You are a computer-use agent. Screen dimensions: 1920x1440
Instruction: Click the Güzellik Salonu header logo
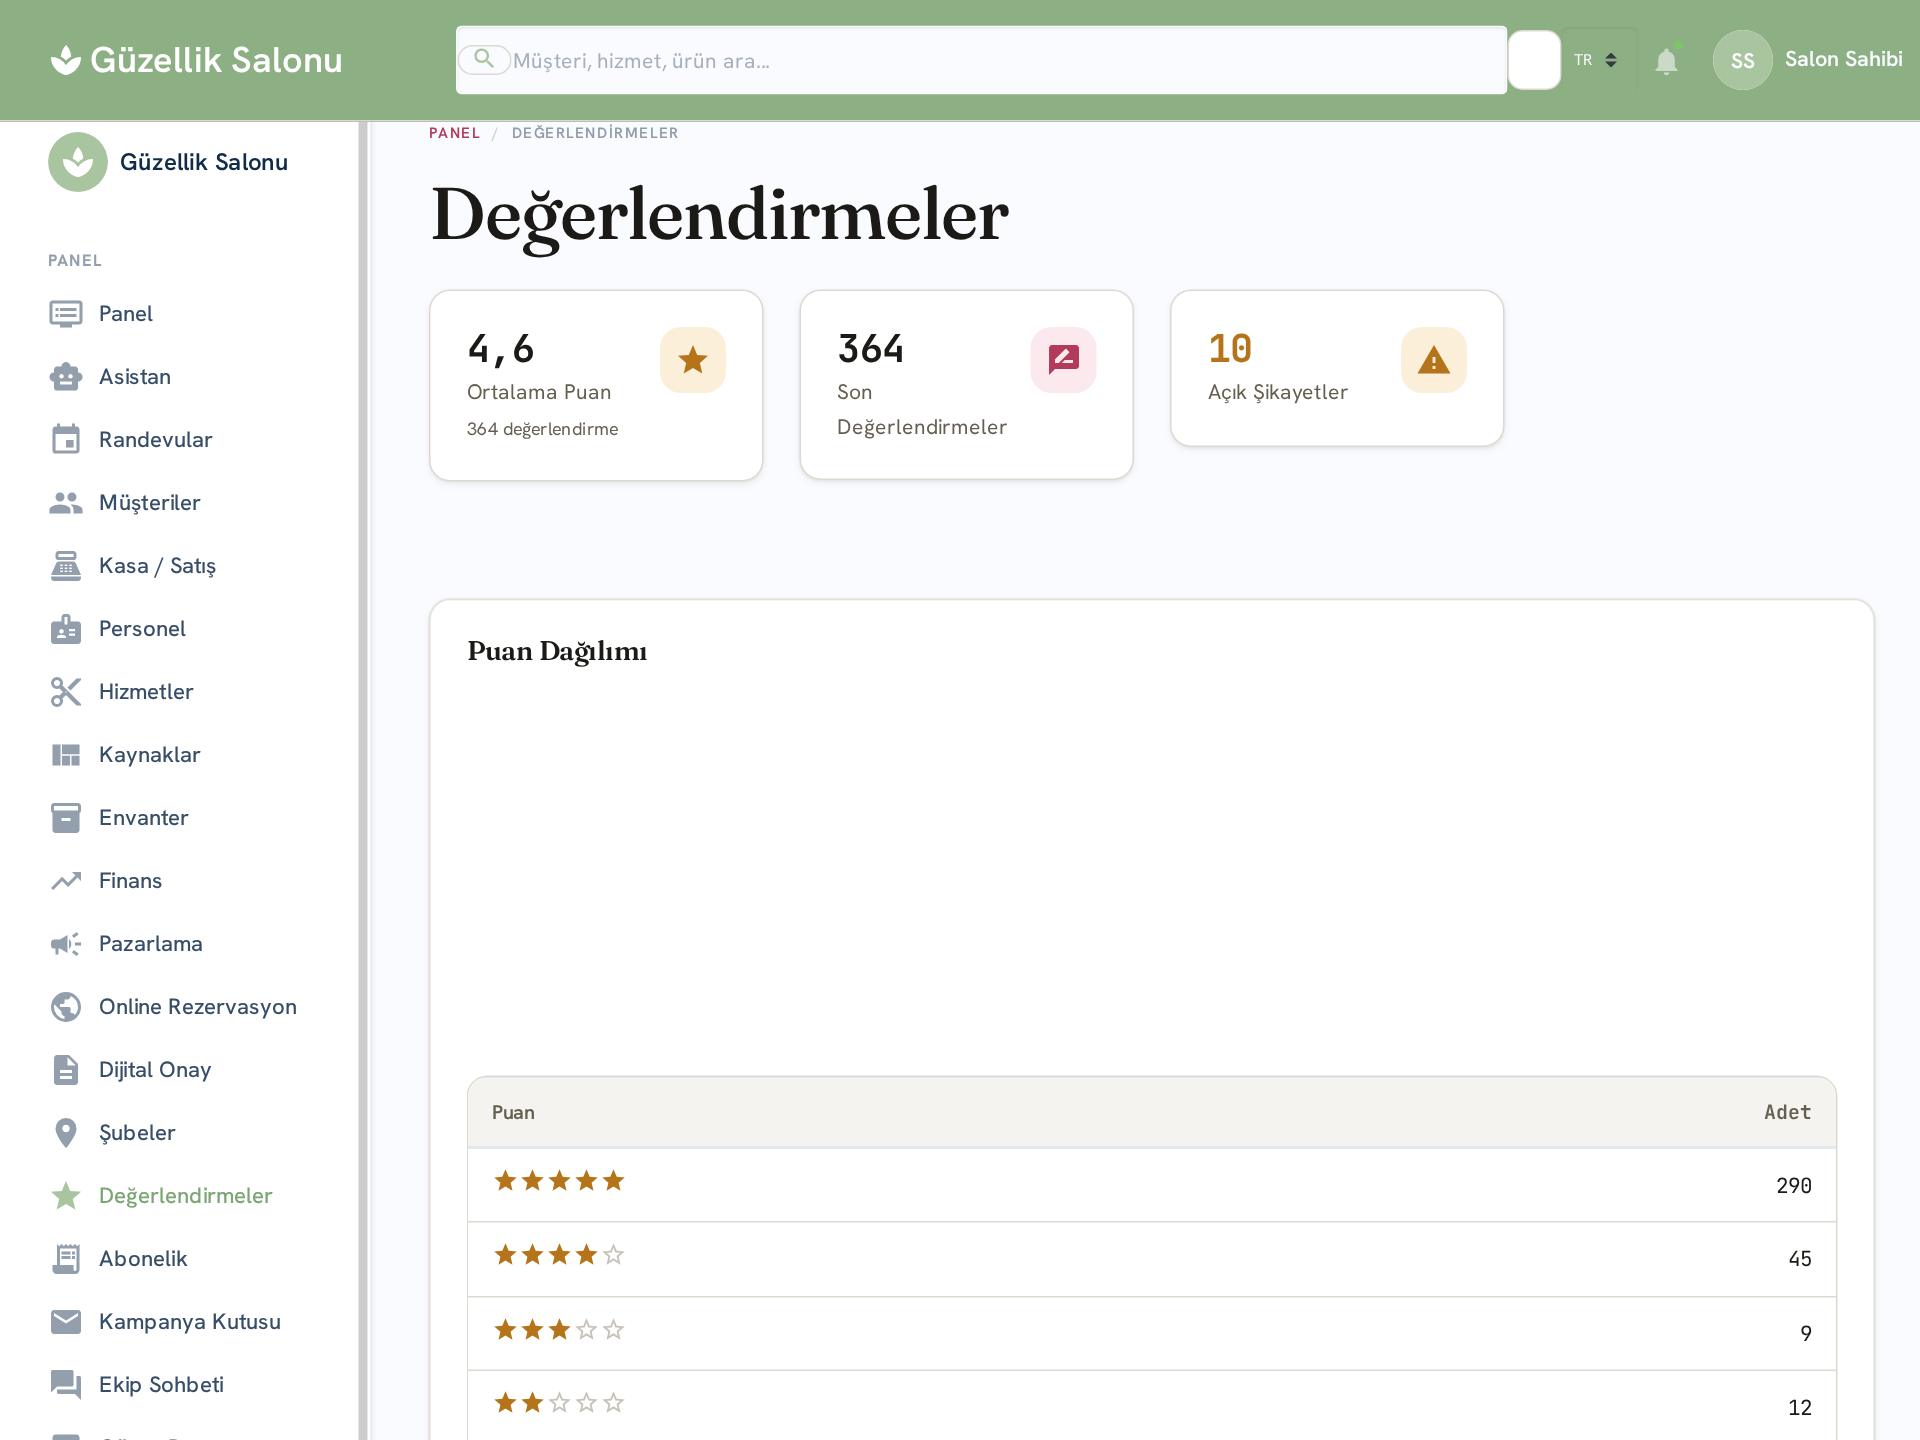(196, 60)
